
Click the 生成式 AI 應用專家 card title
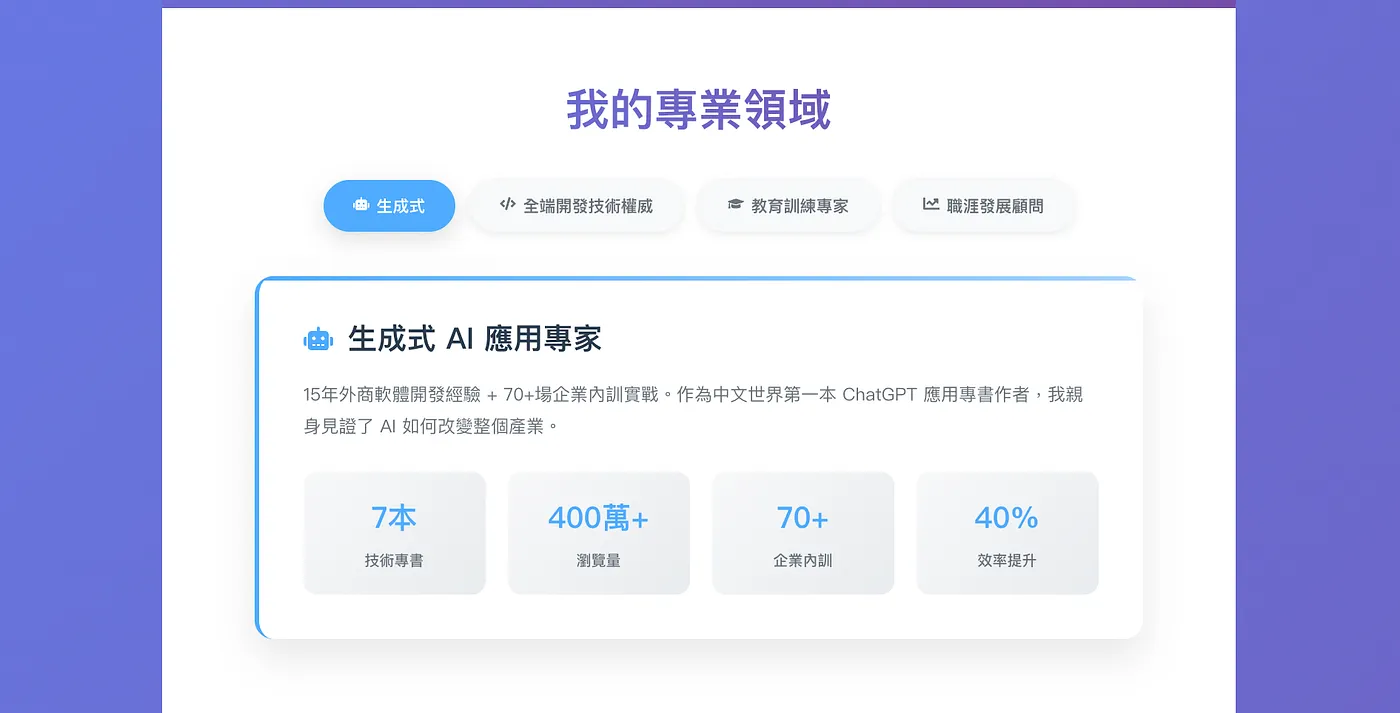[475, 339]
